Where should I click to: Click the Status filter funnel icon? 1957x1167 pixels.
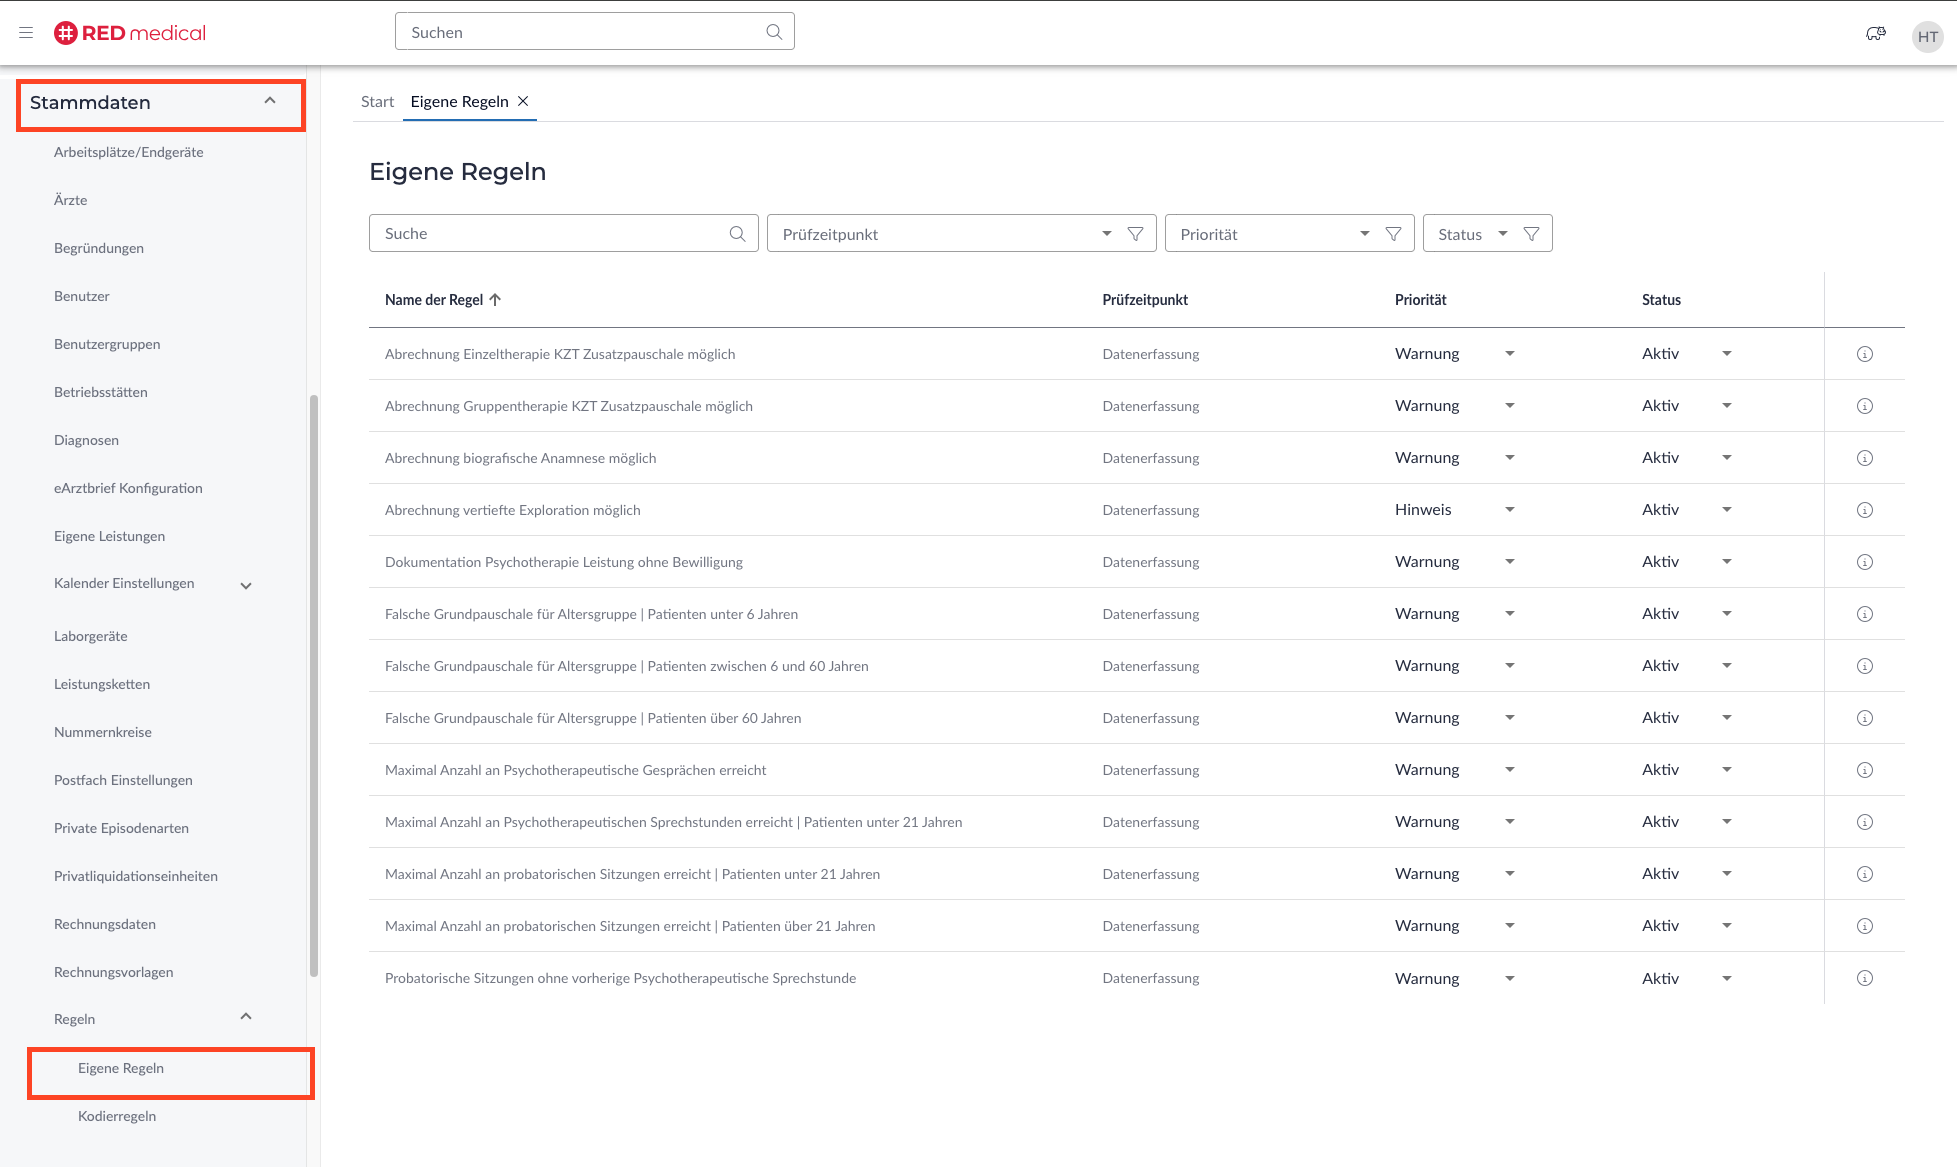coord(1531,234)
